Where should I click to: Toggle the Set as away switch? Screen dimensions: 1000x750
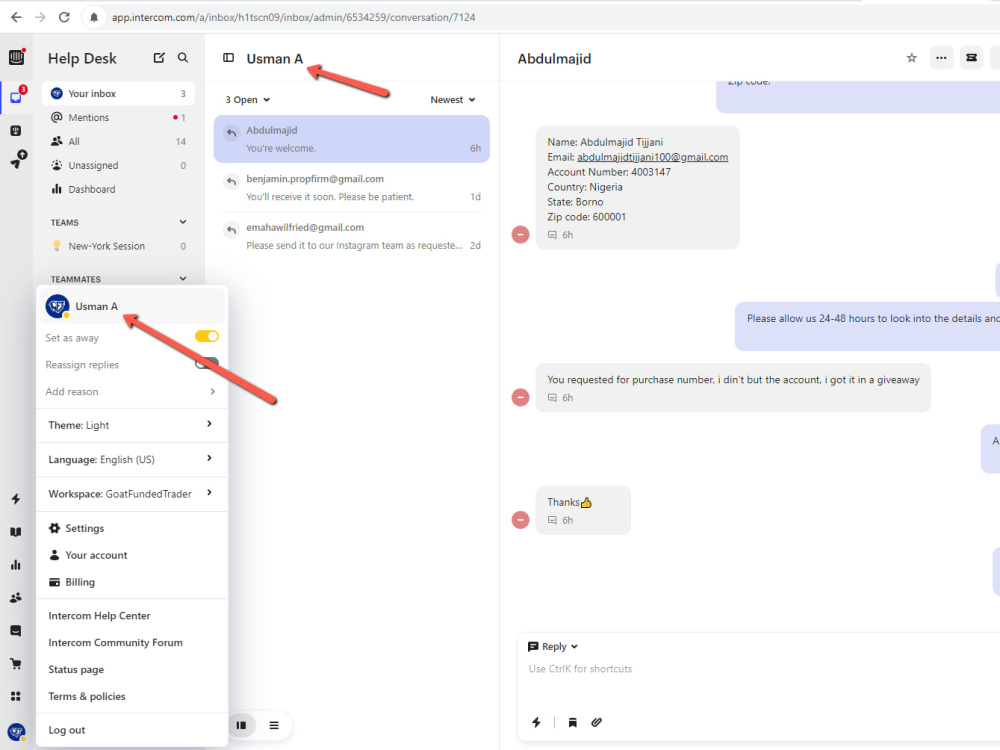point(207,337)
